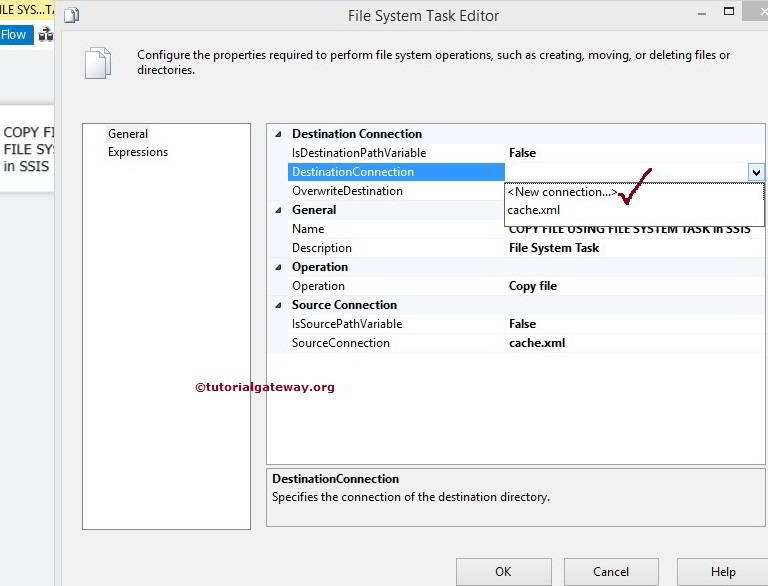Click the Cancel button
The image size is (768, 586).
click(x=611, y=572)
